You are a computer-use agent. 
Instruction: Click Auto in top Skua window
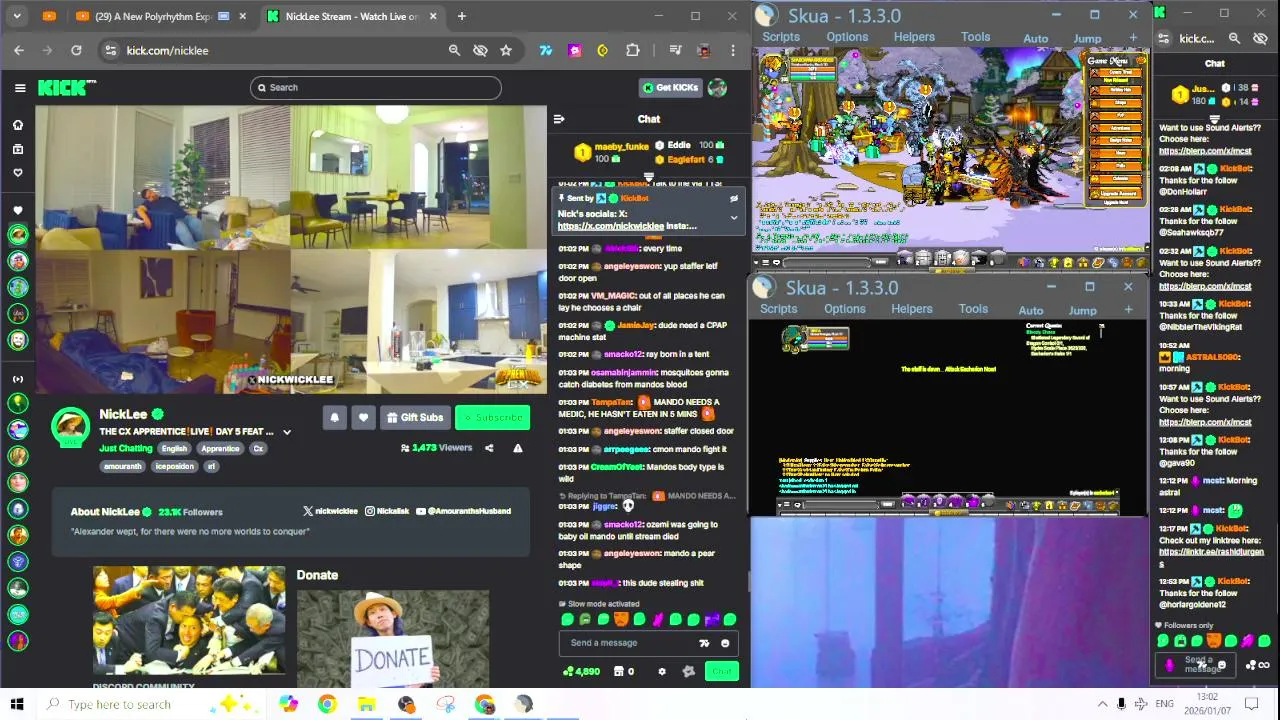coord(1036,38)
